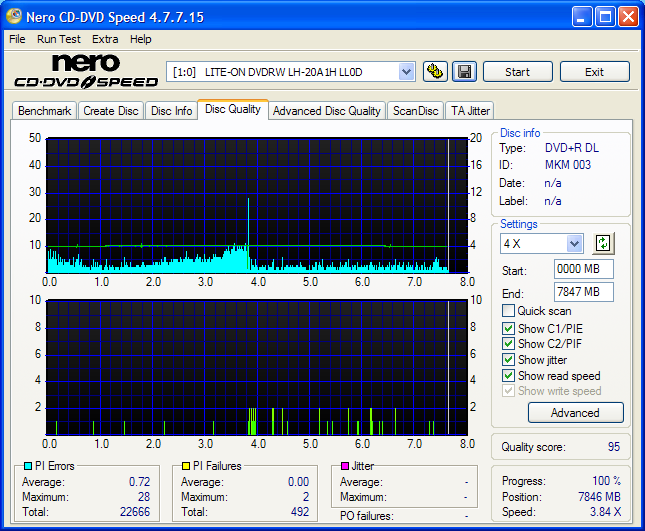The image size is (645, 531).
Task: Click the Exit button
Action: [594, 72]
